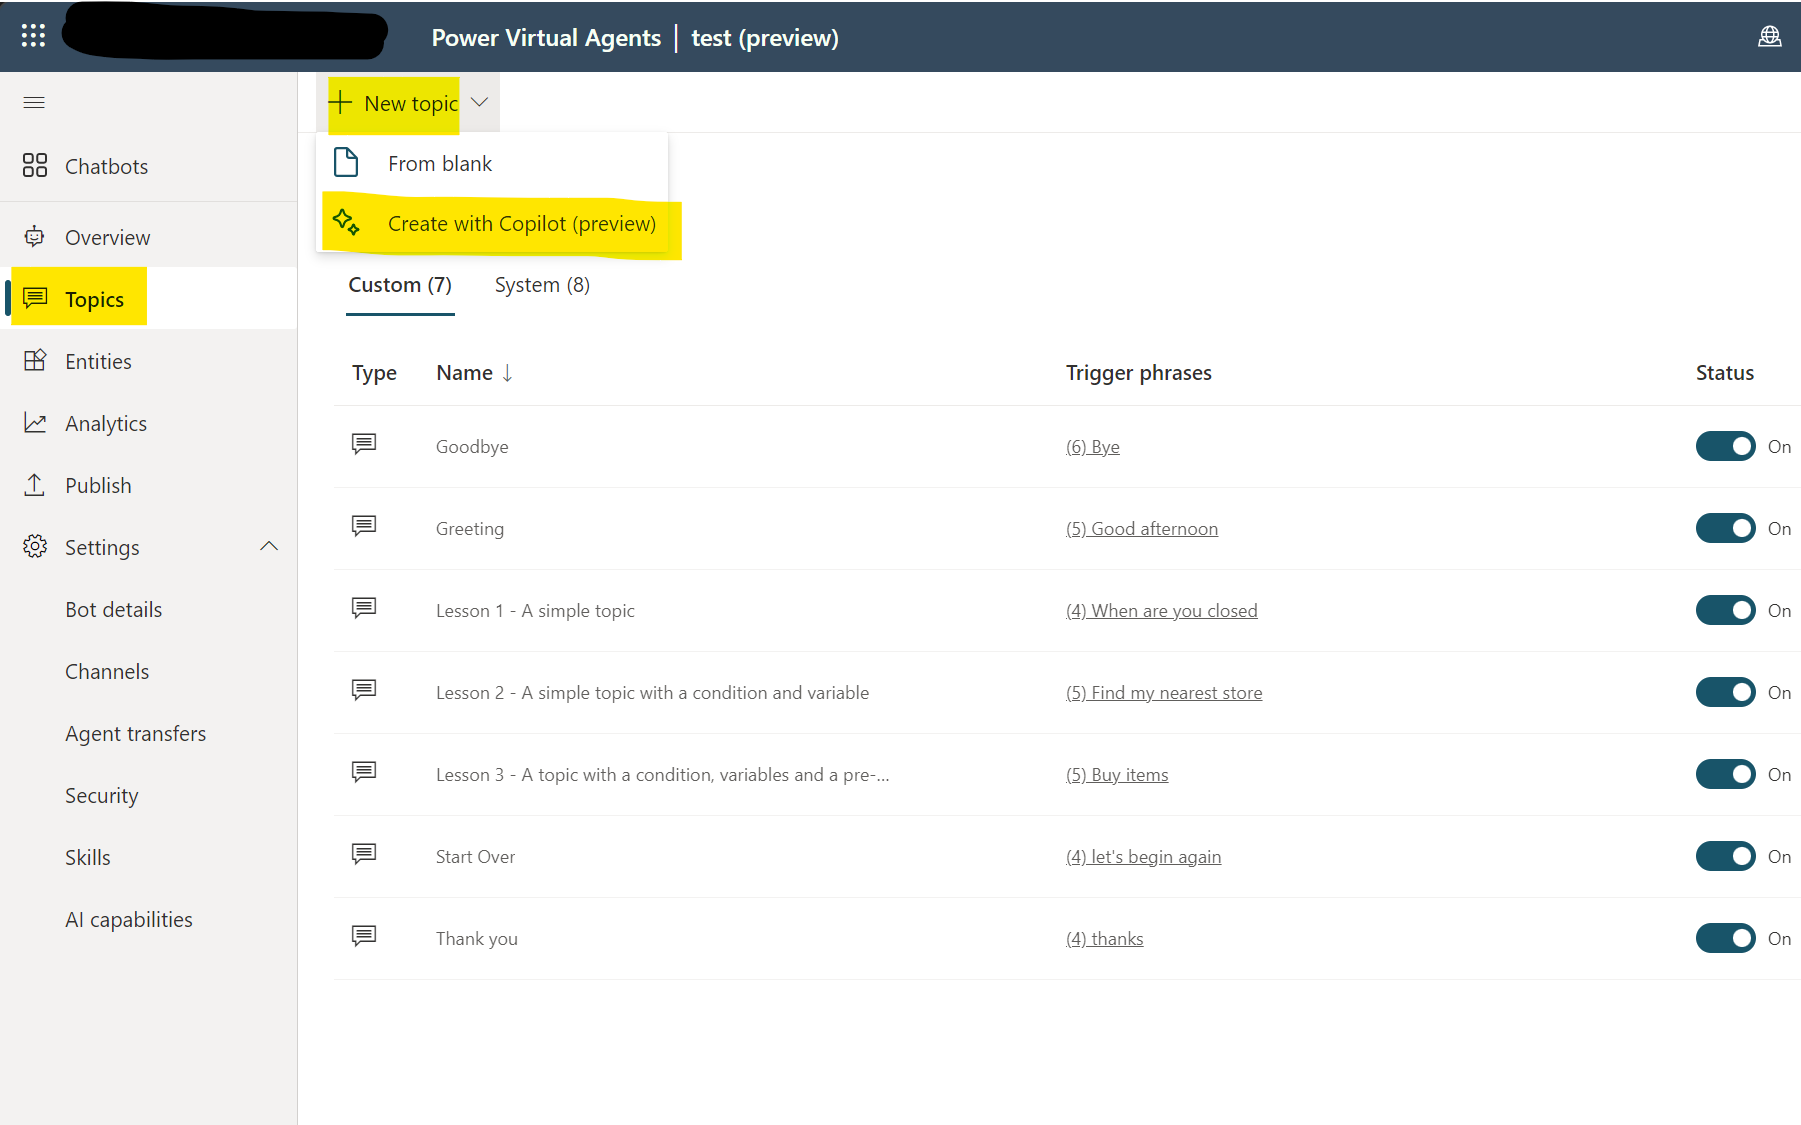The image size is (1801, 1125).
Task: Open the (4) thanks trigger link
Action: click(x=1104, y=938)
